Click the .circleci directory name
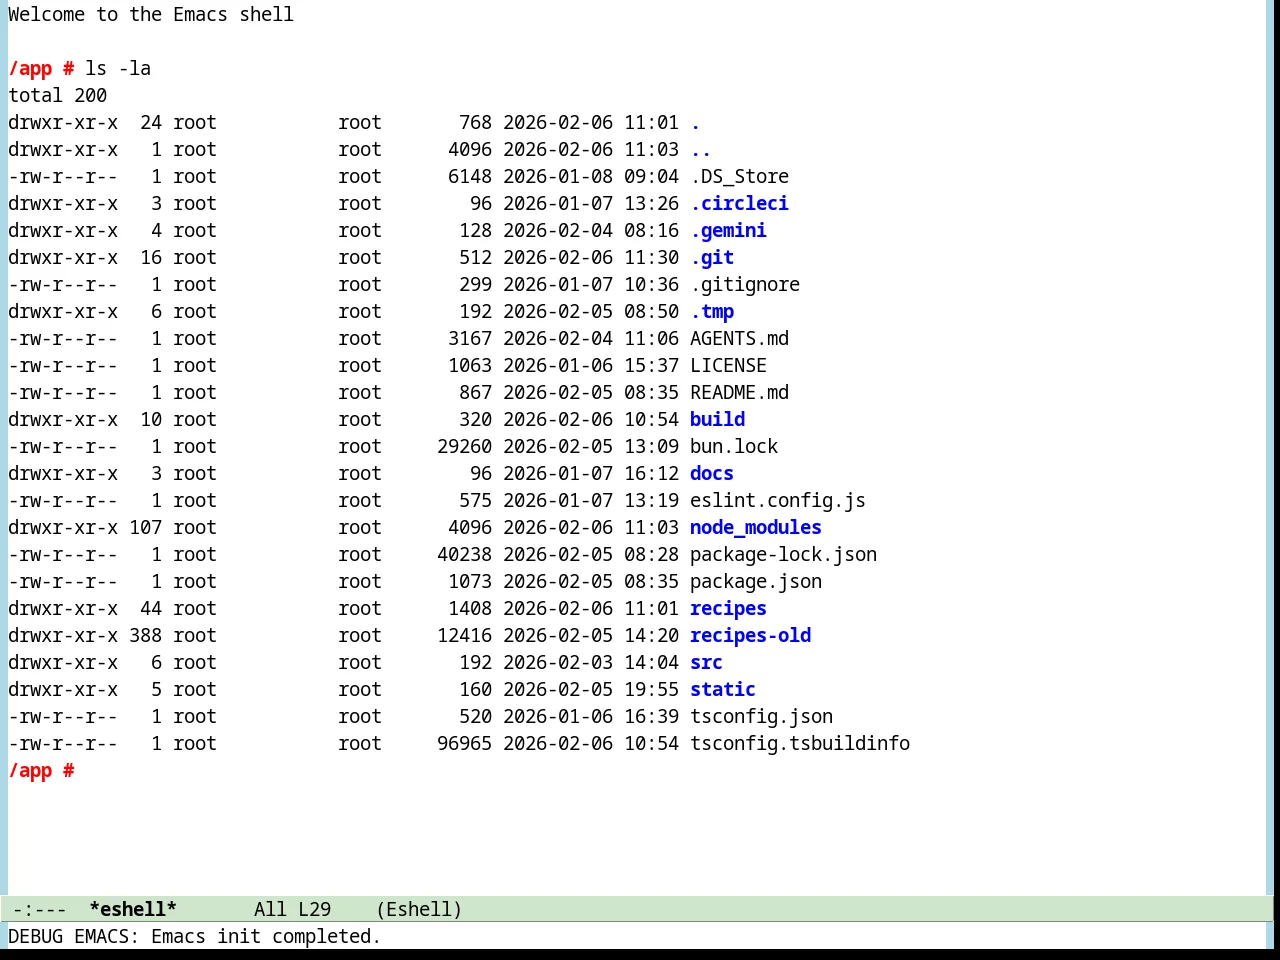 click(739, 203)
